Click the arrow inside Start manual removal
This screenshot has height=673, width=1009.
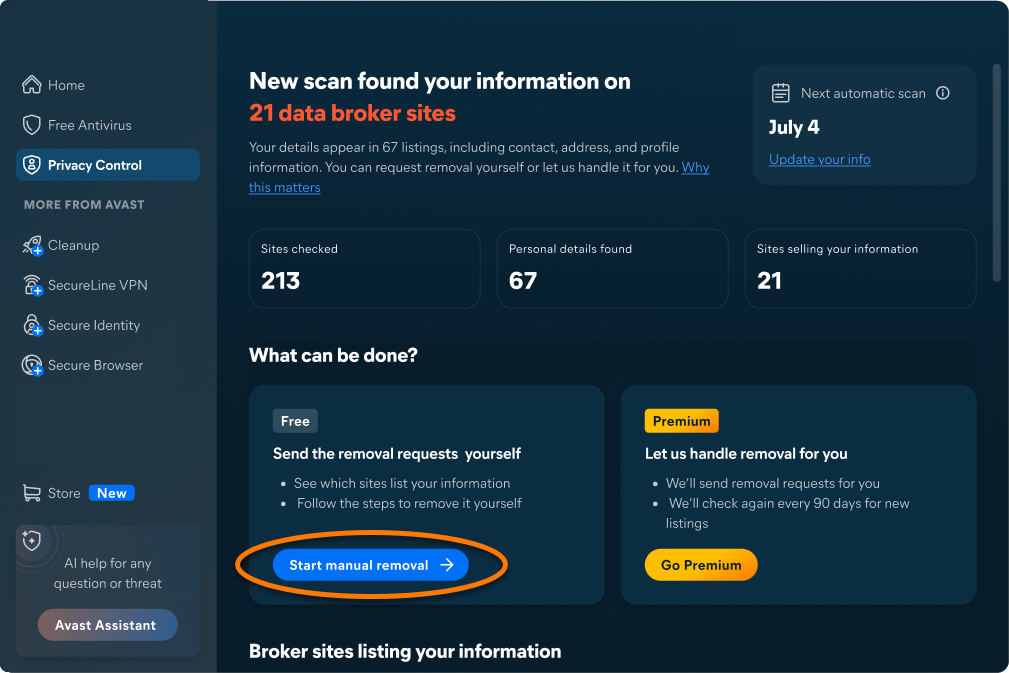pyautogui.click(x=447, y=565)
